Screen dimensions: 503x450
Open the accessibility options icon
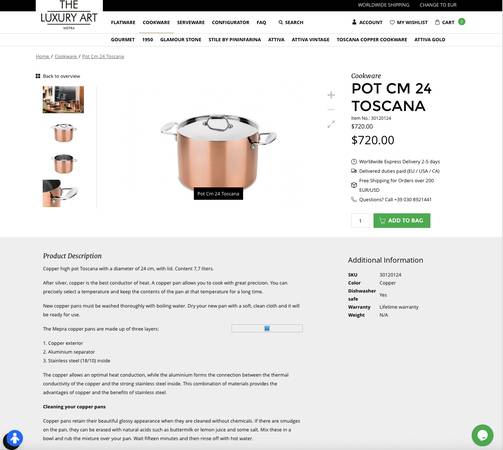[x=14, y=439]
